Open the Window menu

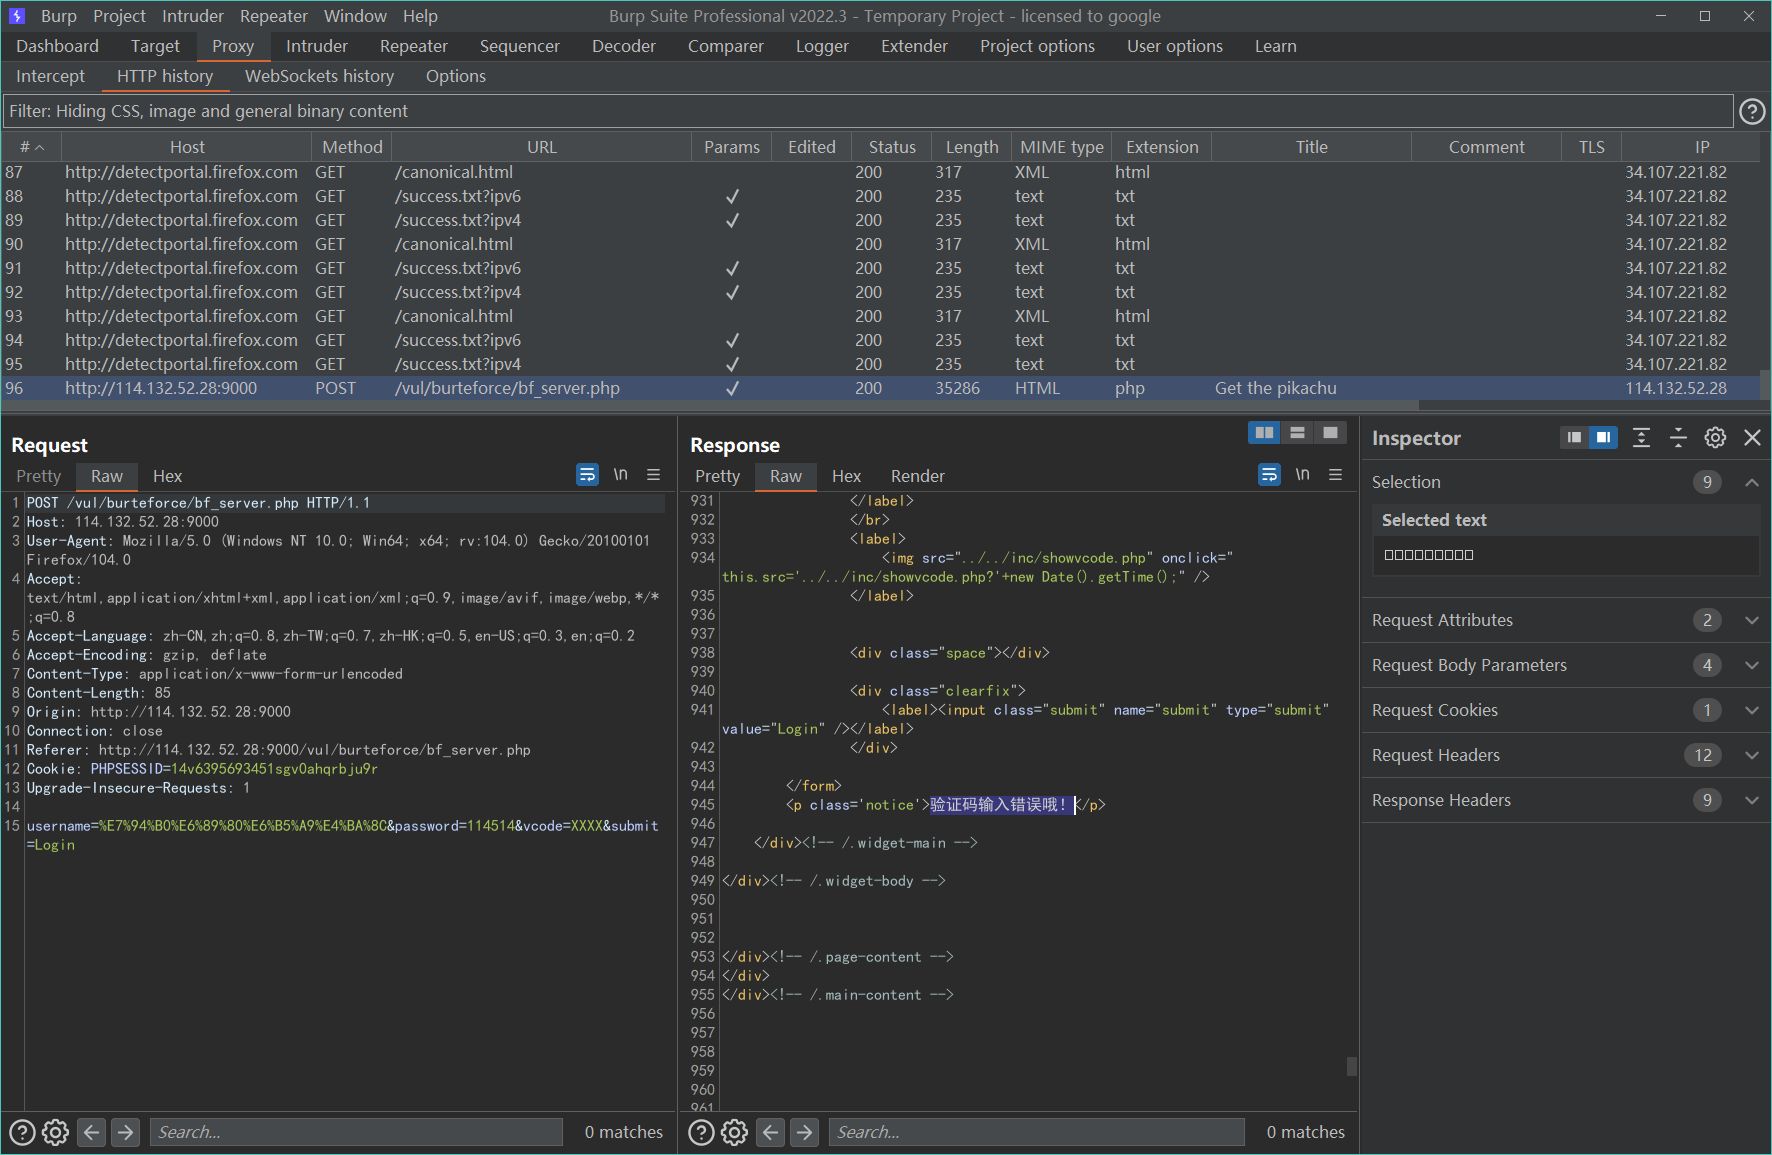[x=355, y=16]
